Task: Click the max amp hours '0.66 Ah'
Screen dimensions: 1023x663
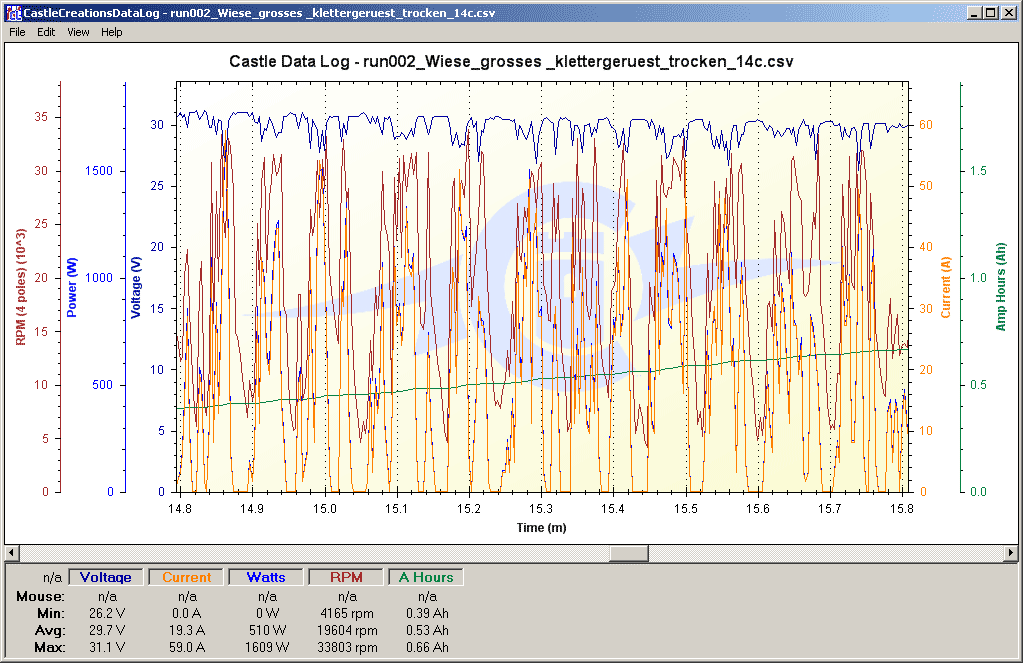Action: (x=427, y=647)
